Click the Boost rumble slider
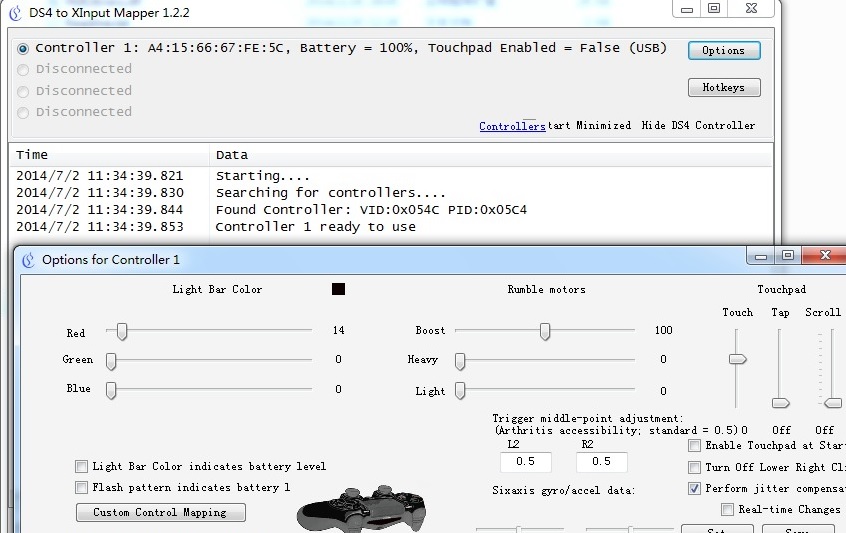Screen dimensions: 846x533 pos(545,331)
